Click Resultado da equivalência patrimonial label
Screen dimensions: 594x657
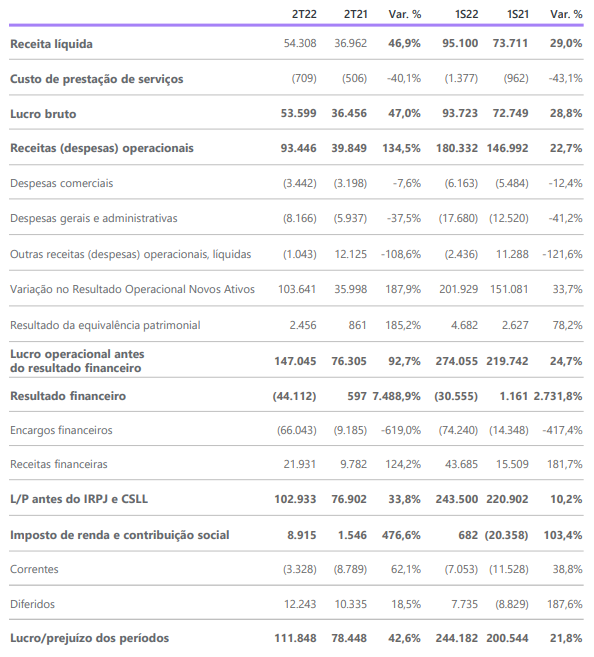105,326
